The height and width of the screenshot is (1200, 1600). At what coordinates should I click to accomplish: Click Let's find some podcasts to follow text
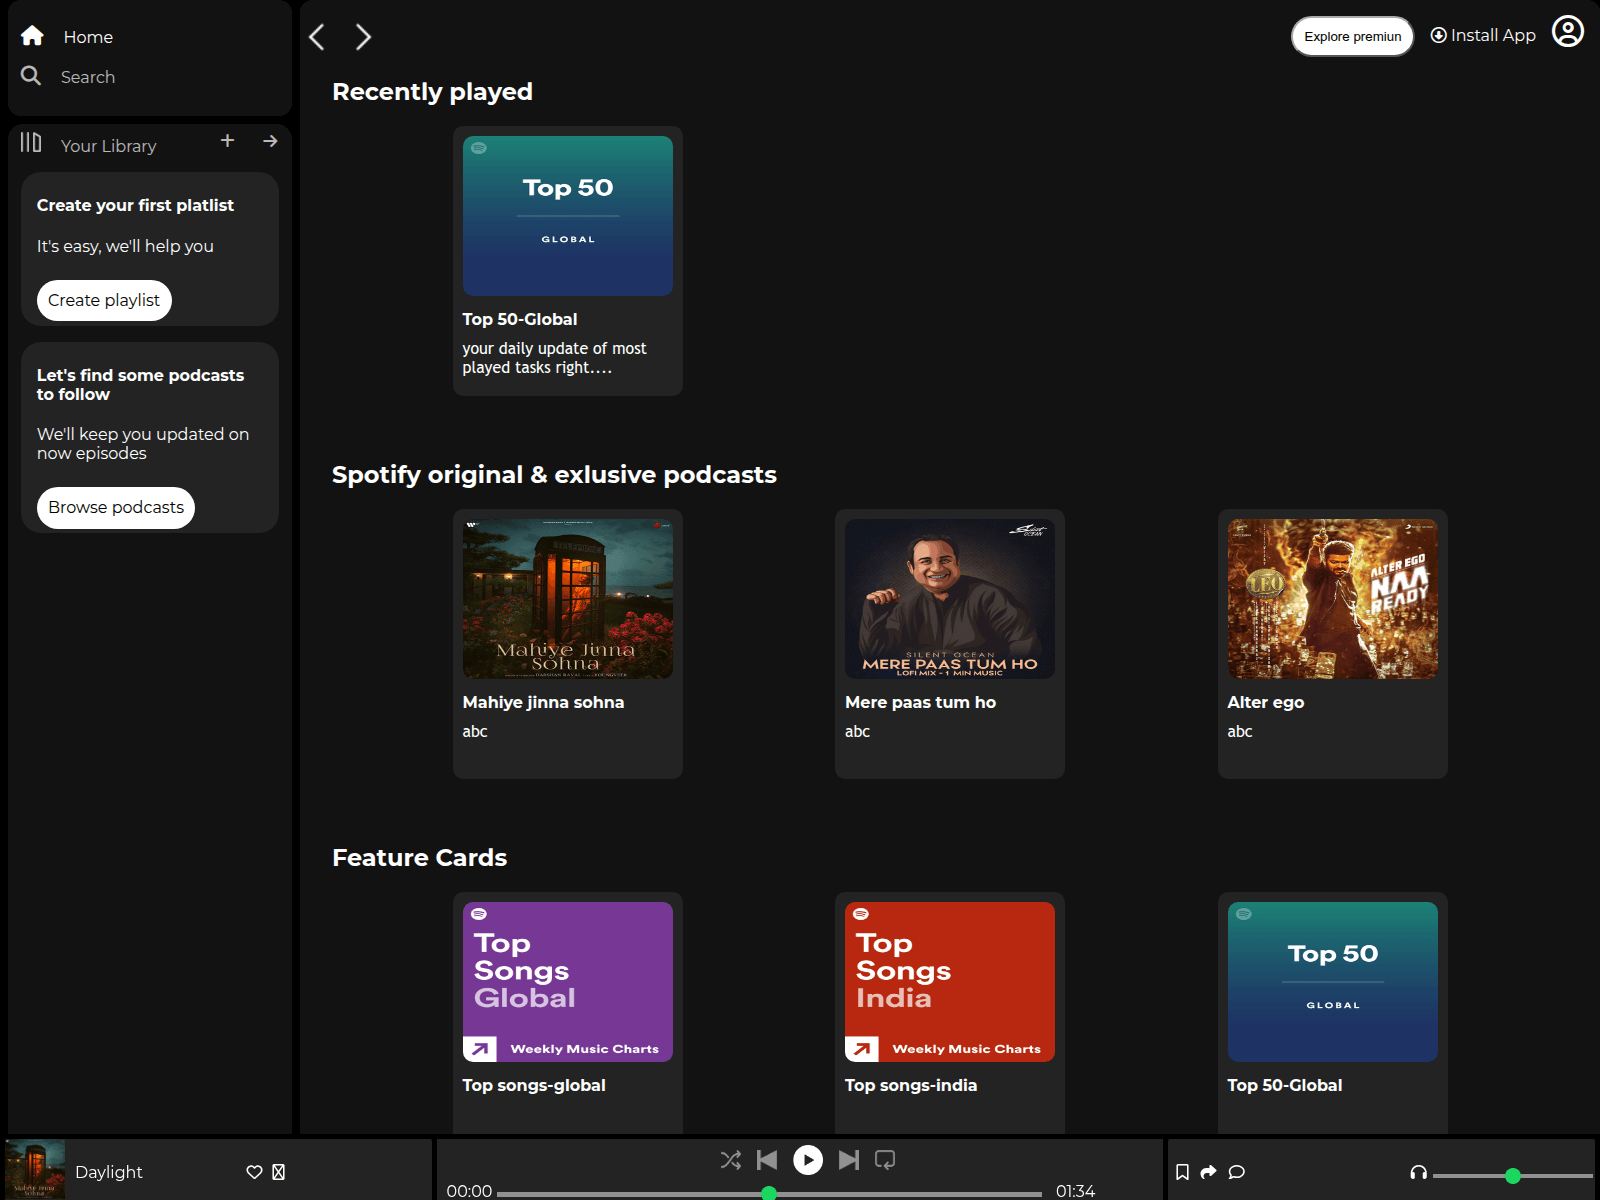140,385
